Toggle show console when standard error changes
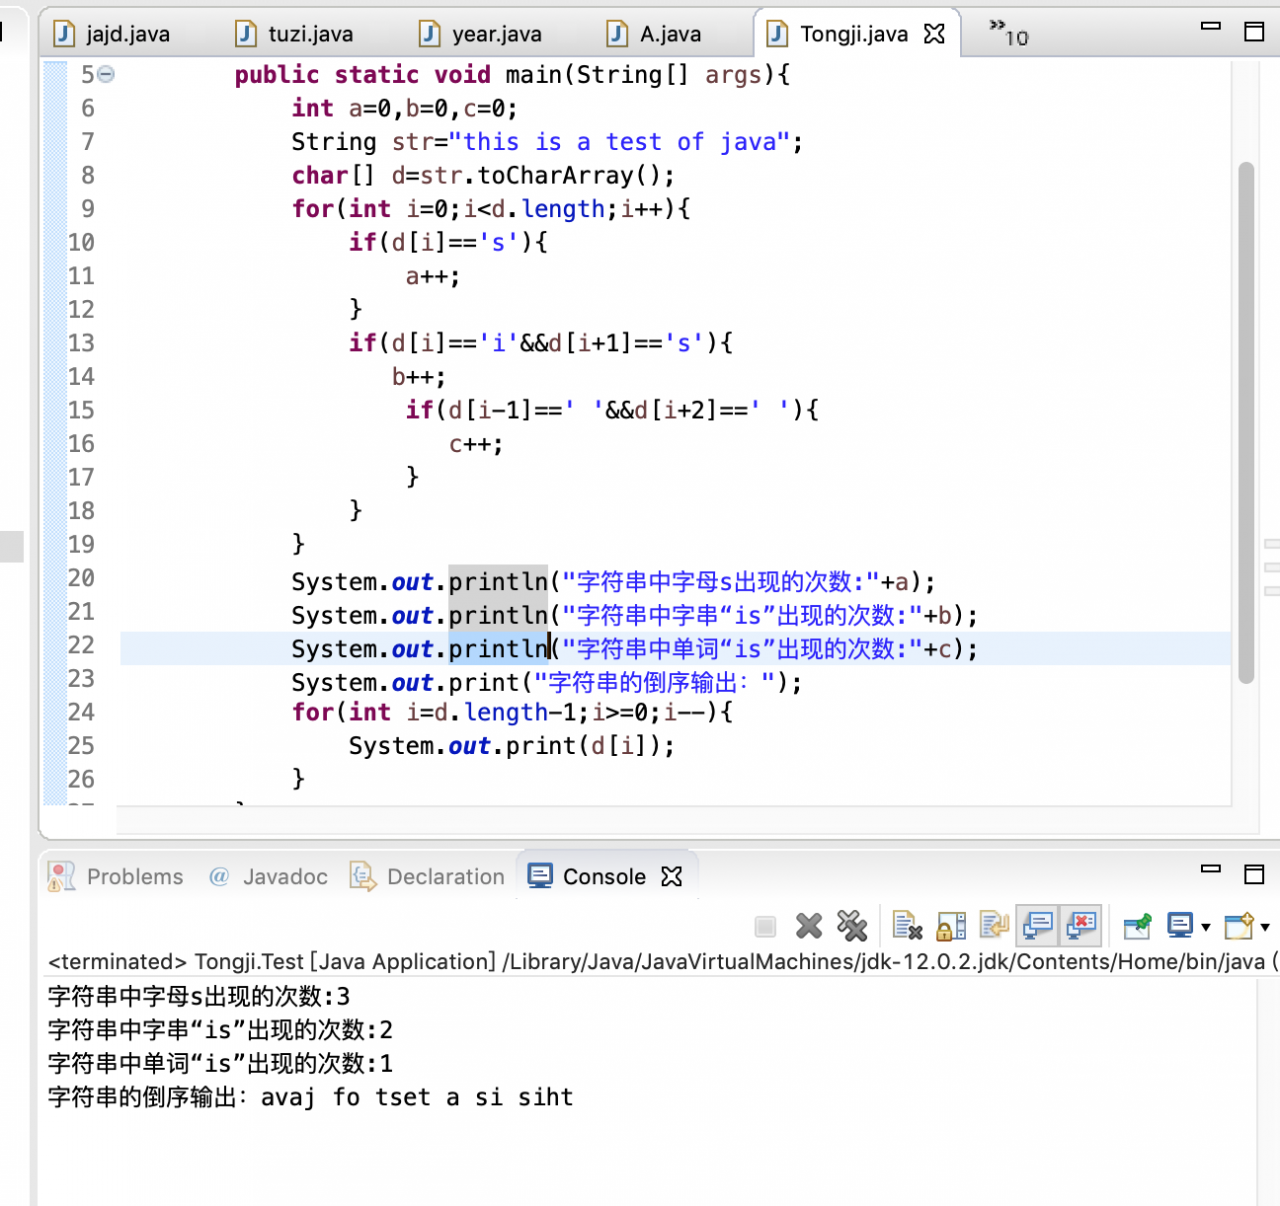This screenshot has height=1206, width=1280. [x=1082, y=927]
